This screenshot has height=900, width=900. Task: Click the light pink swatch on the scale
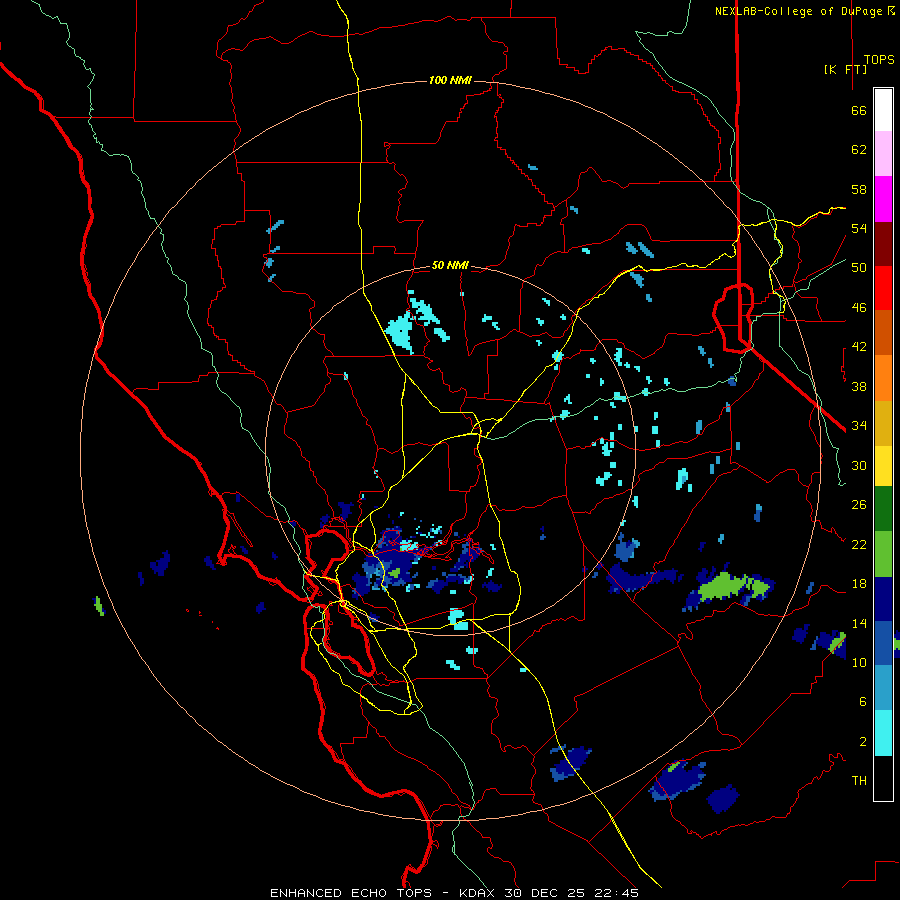(883, 154)
